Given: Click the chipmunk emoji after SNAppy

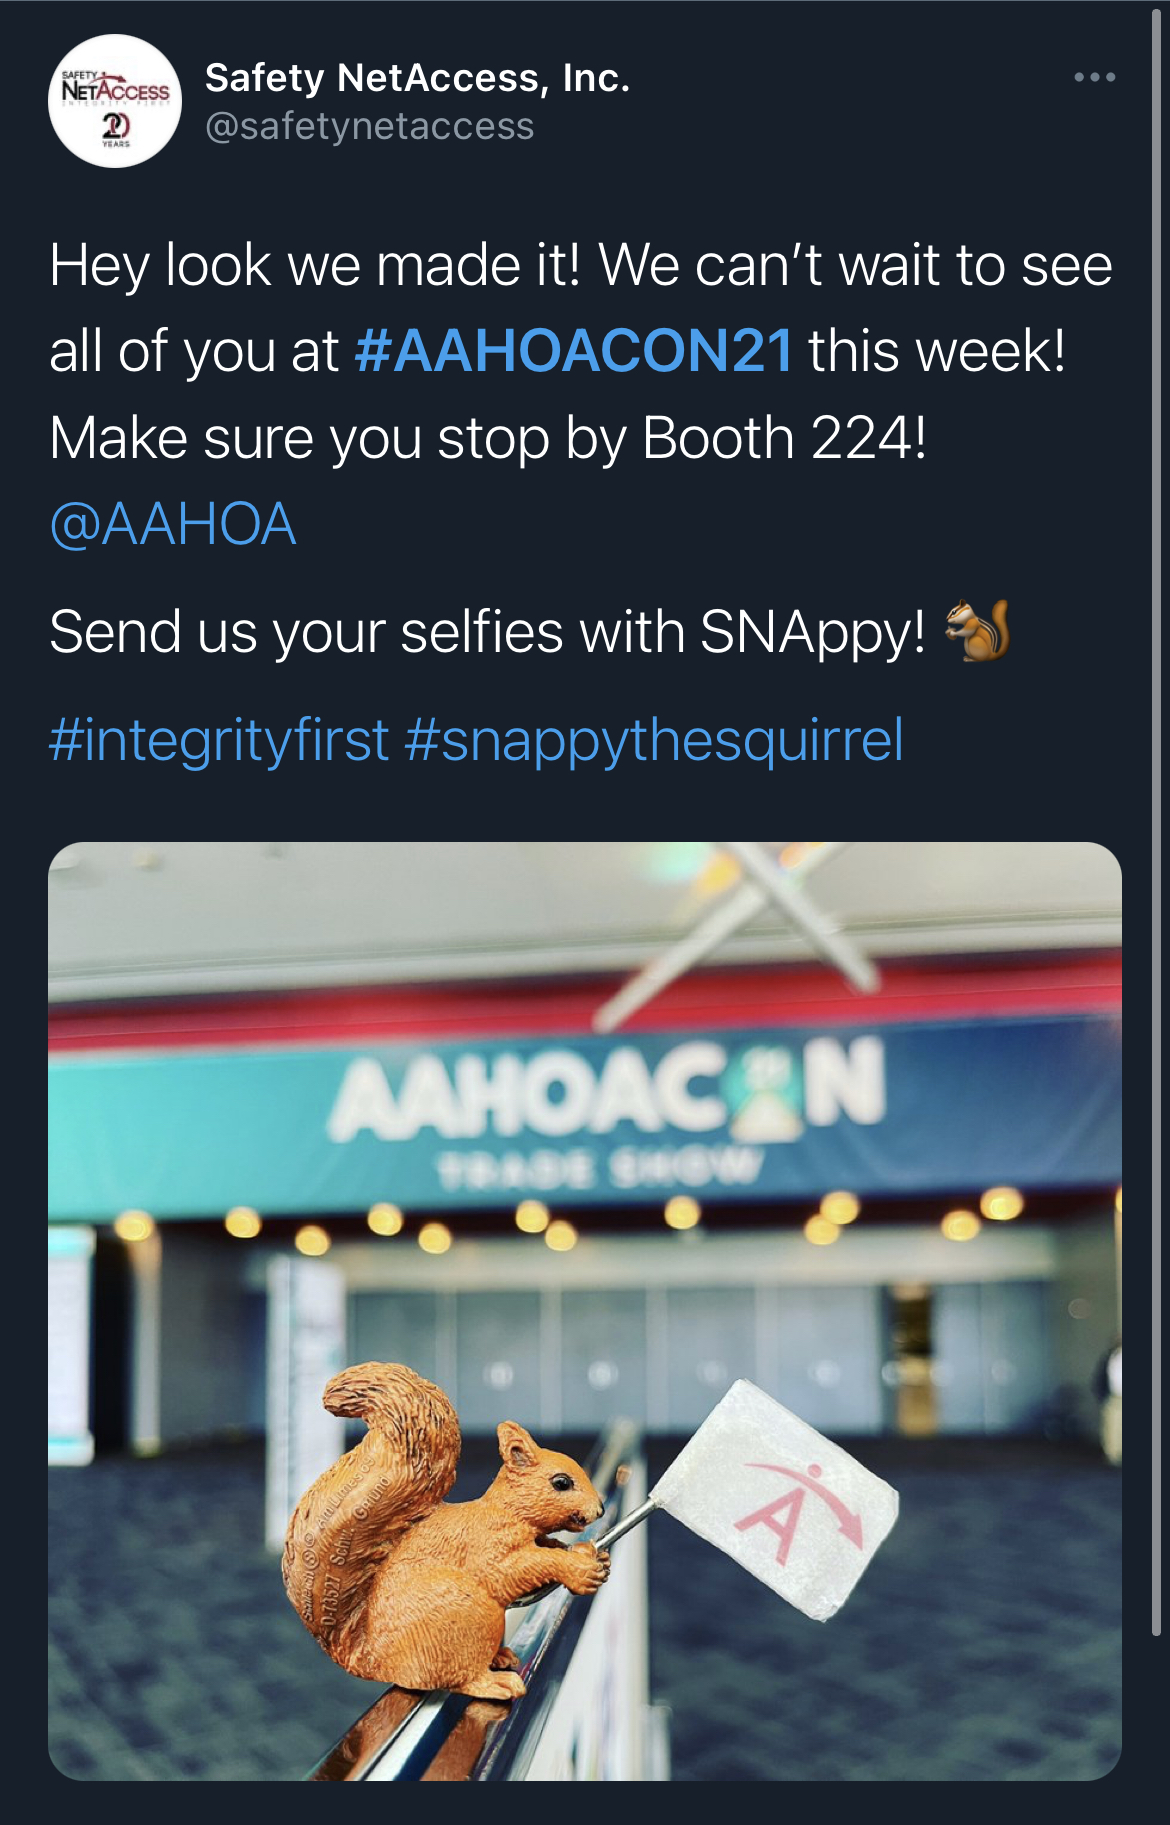Looking at the screenshot, I should click(x=979, y=631).
